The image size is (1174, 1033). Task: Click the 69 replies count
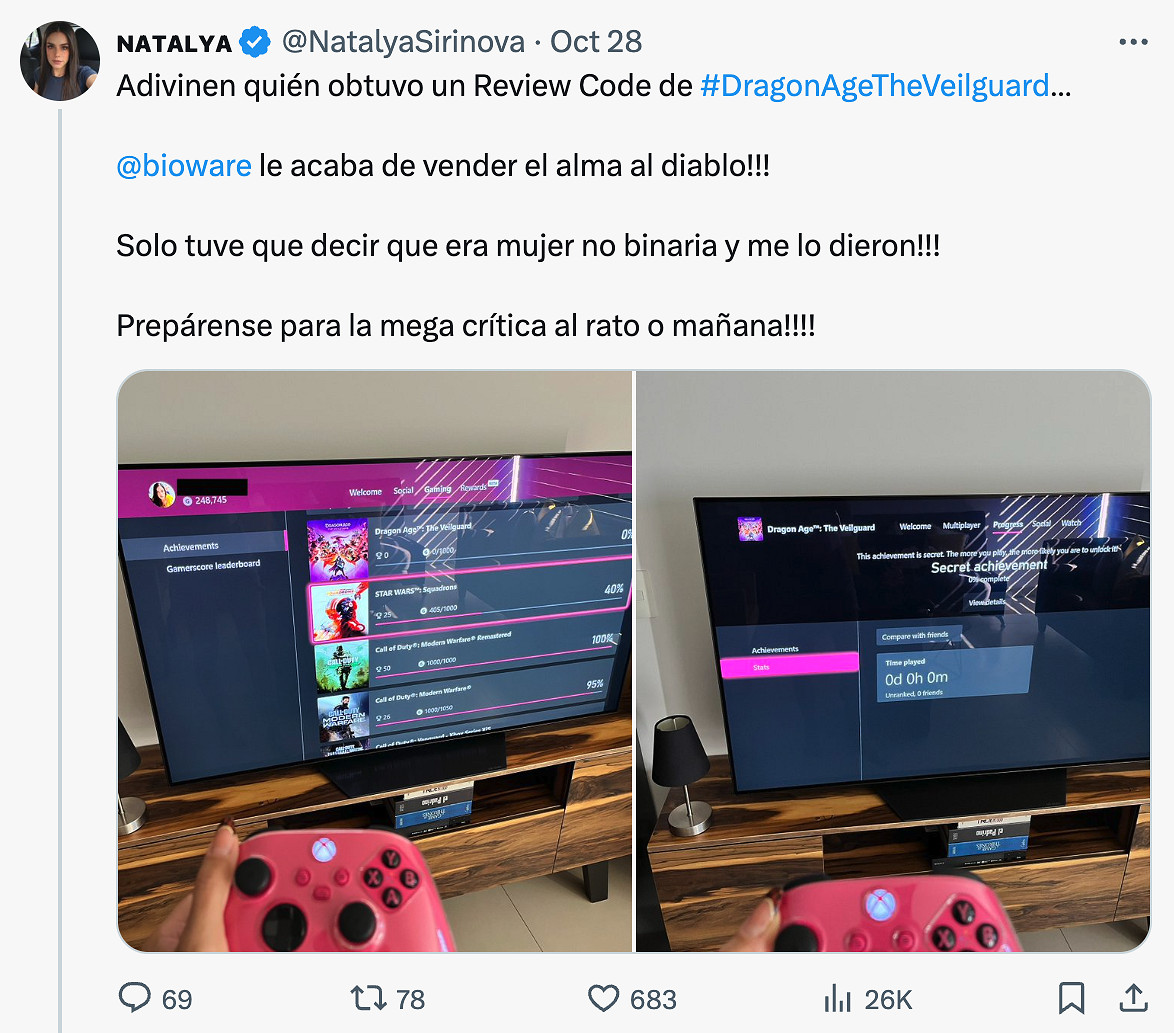(177, 999)
